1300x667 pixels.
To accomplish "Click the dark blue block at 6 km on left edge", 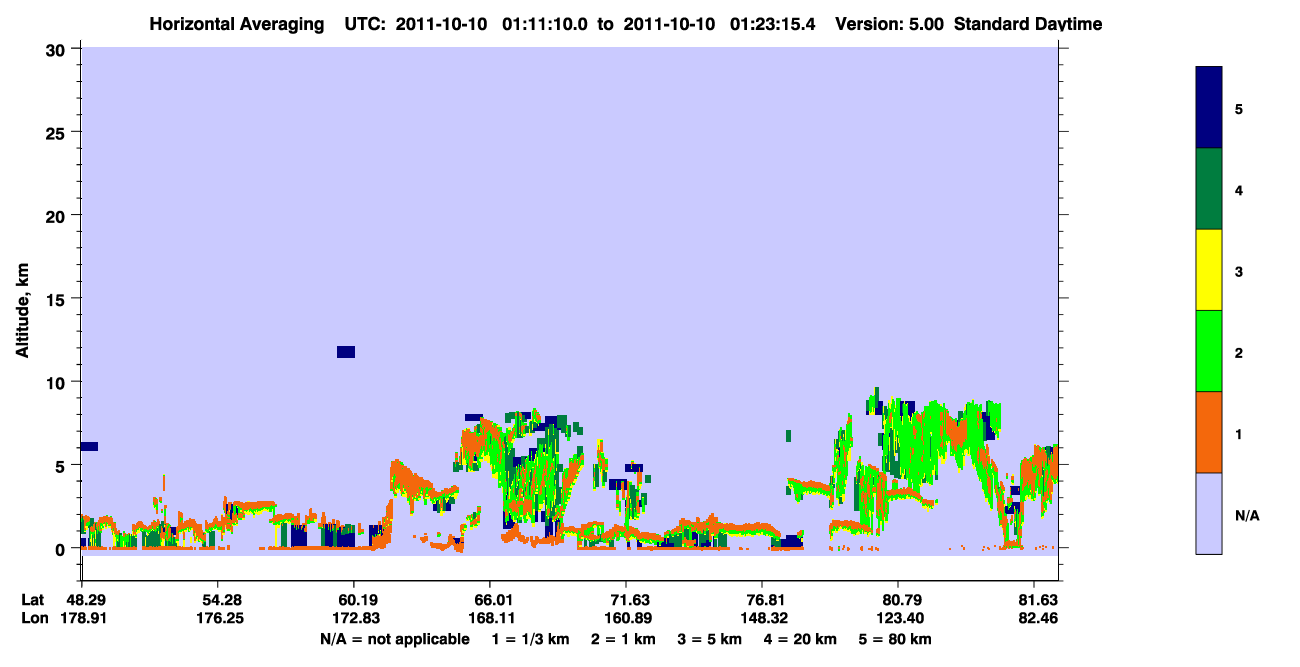I will tap(89, 446).
